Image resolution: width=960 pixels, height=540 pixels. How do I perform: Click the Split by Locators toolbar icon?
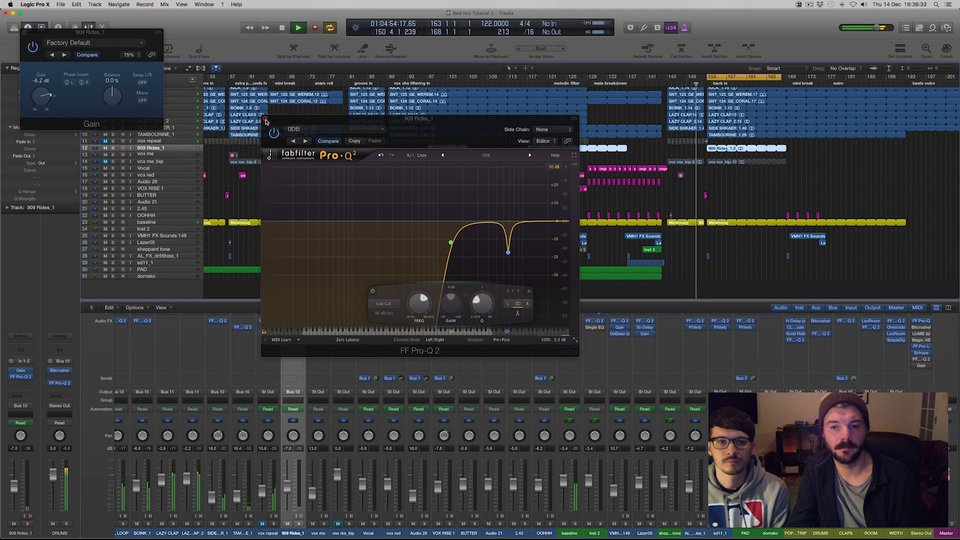pos(334,48)
